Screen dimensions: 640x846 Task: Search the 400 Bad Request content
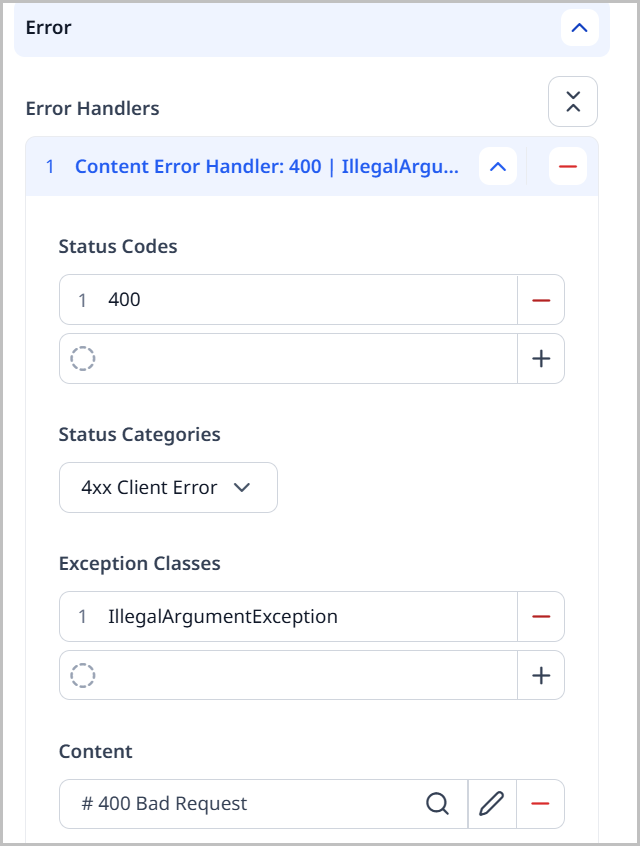coord(438,803)
